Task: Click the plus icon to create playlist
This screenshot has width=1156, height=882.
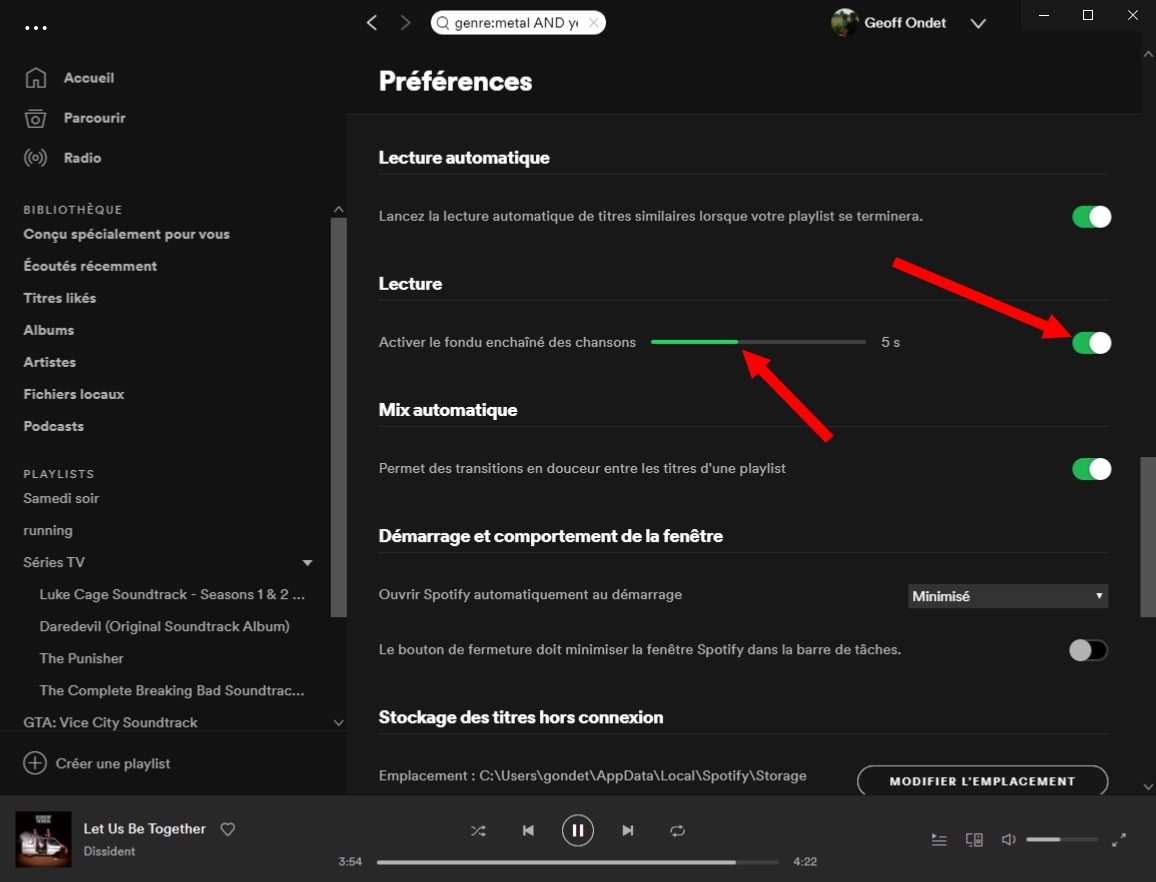Action: pyautogui.click(x=35, y=763)
